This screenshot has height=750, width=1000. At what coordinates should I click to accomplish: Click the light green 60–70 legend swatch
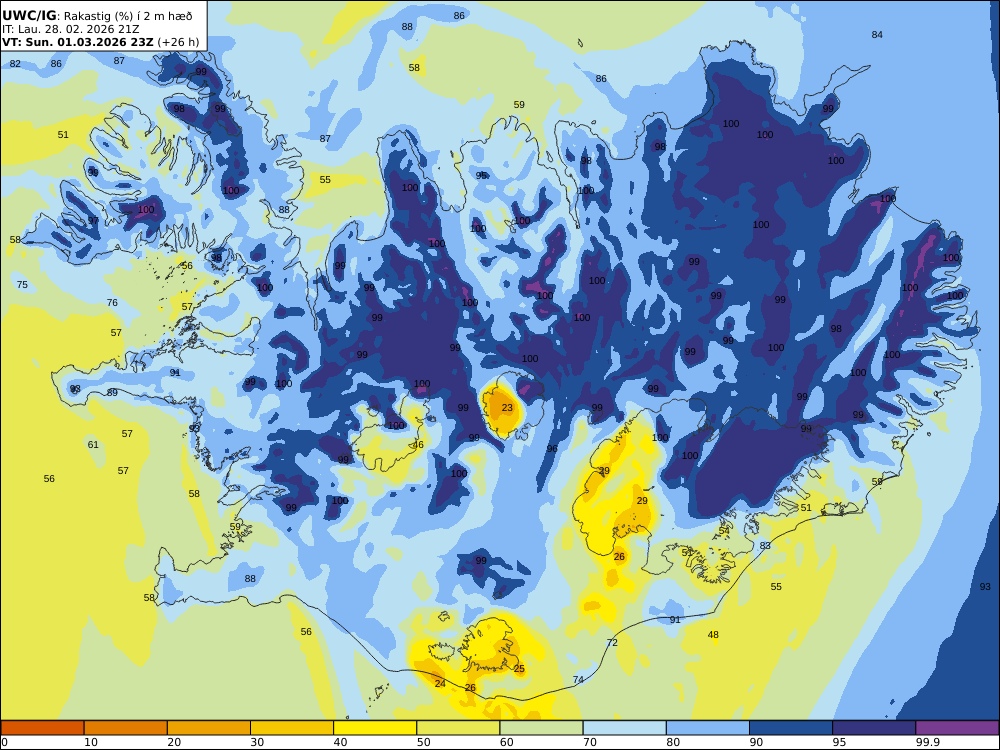click(x=541, y=728)
